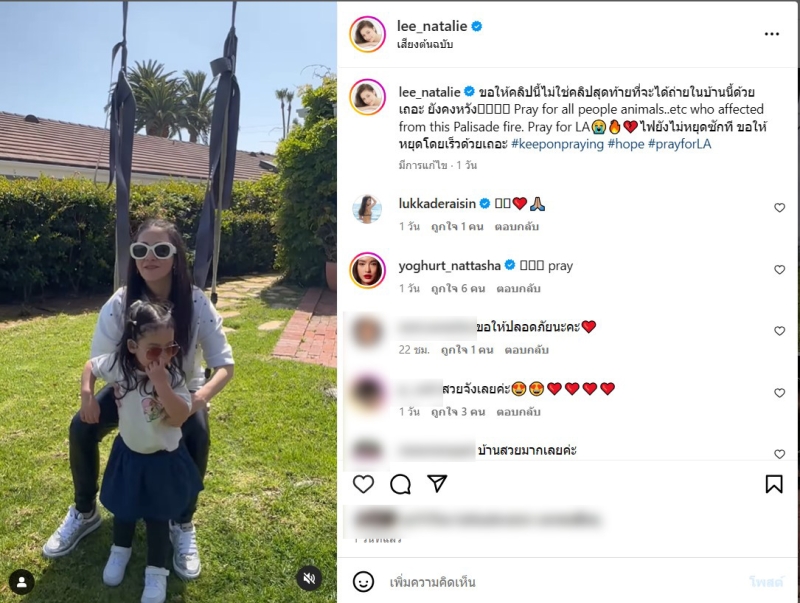Reply to yoghurt_nattasha's comment
The height and width of the screenshot is (603, 800).
[x=518, y=289]
